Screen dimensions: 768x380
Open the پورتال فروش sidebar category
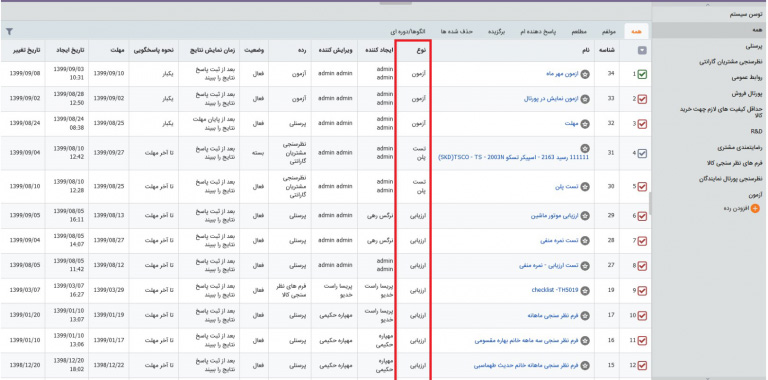coord(748,93)
